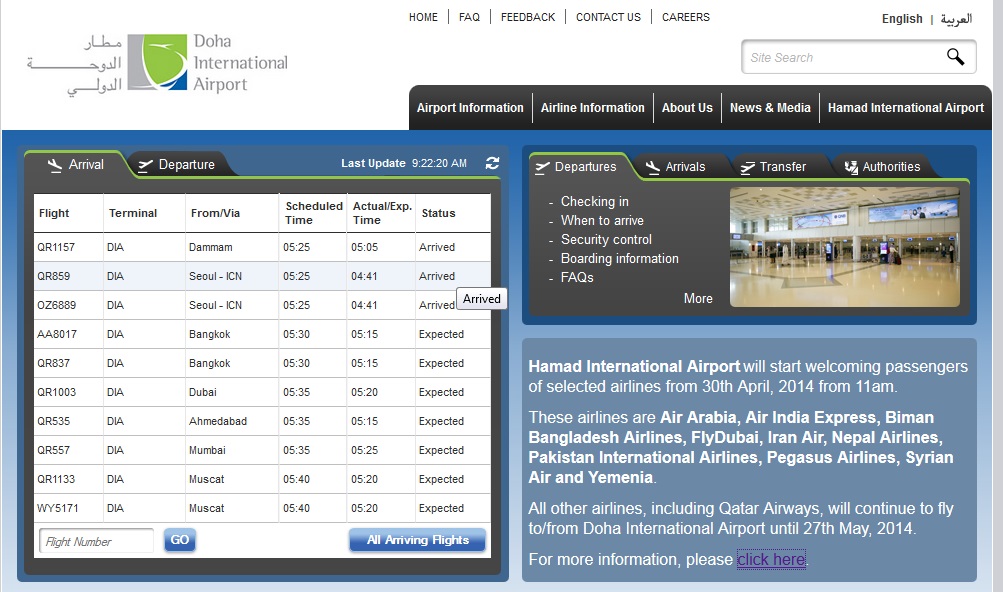
Task: Click the Dubai origin cell
Action: pos(203,392)
